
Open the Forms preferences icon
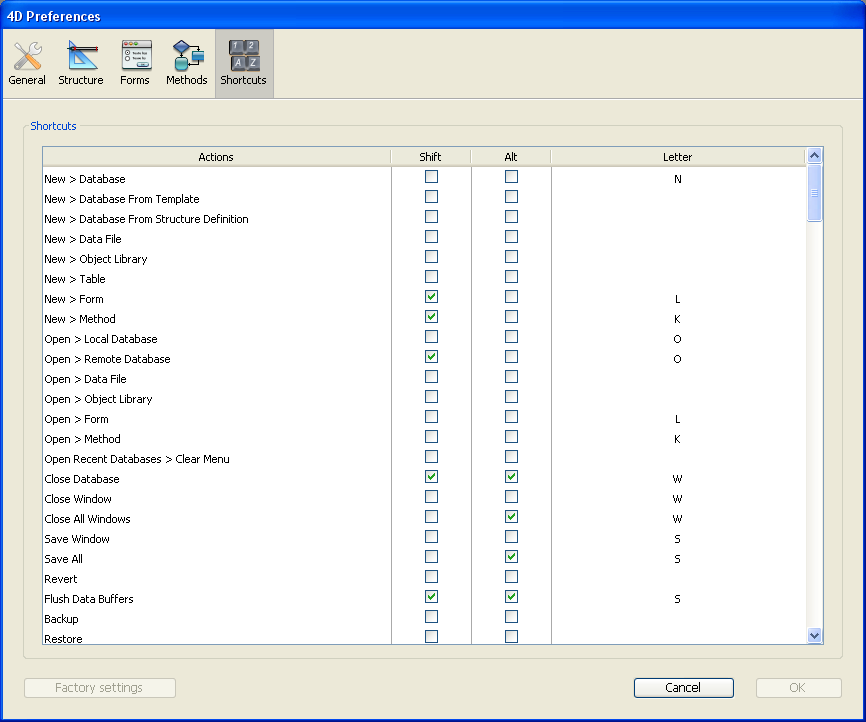tap(135, 63)
